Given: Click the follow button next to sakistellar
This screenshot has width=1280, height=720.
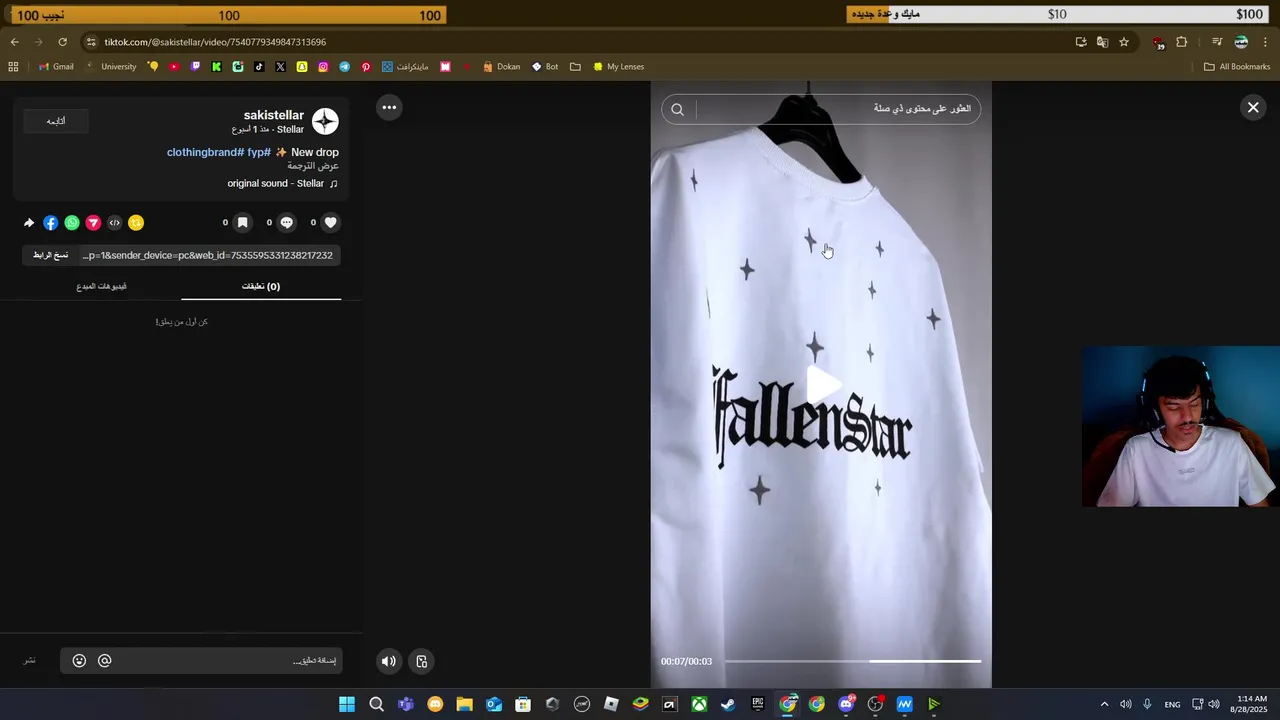Looking at the screenshot, I should [56, 121].
